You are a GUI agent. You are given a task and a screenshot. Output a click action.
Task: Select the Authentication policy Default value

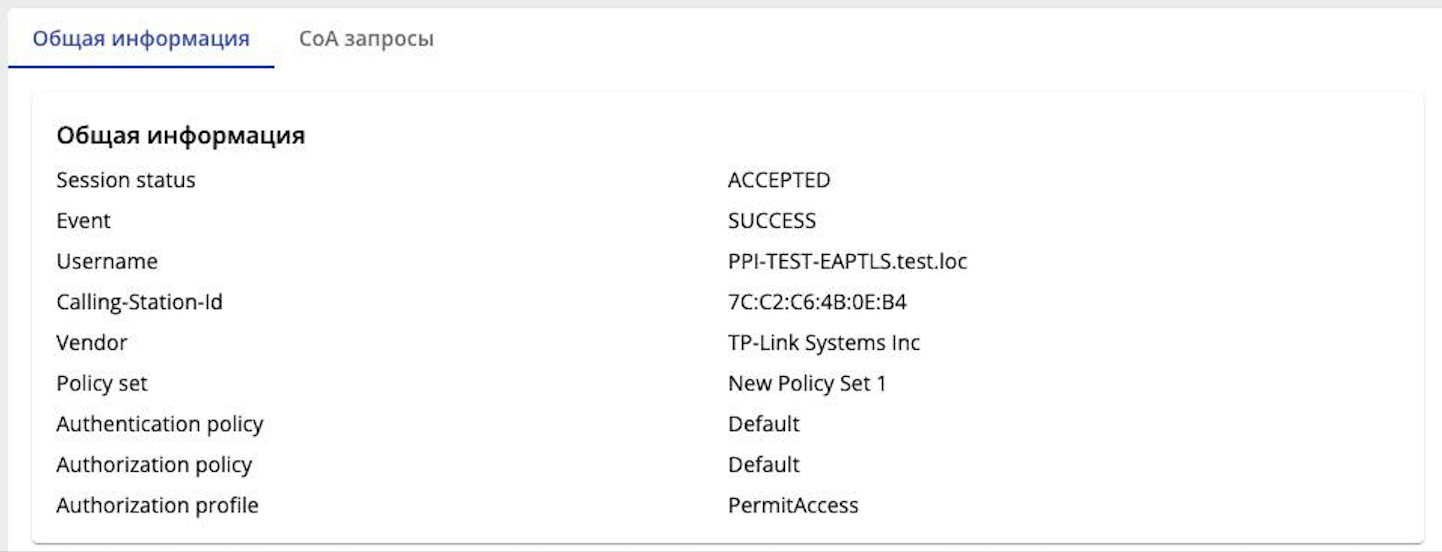(x=764, y=424)
